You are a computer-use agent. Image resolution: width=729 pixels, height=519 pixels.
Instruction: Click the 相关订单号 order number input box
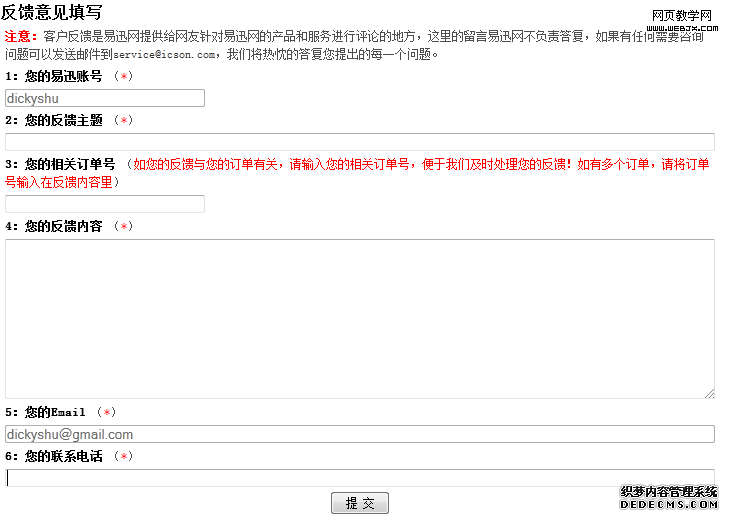pyautogui.click(x=105, y=204)
